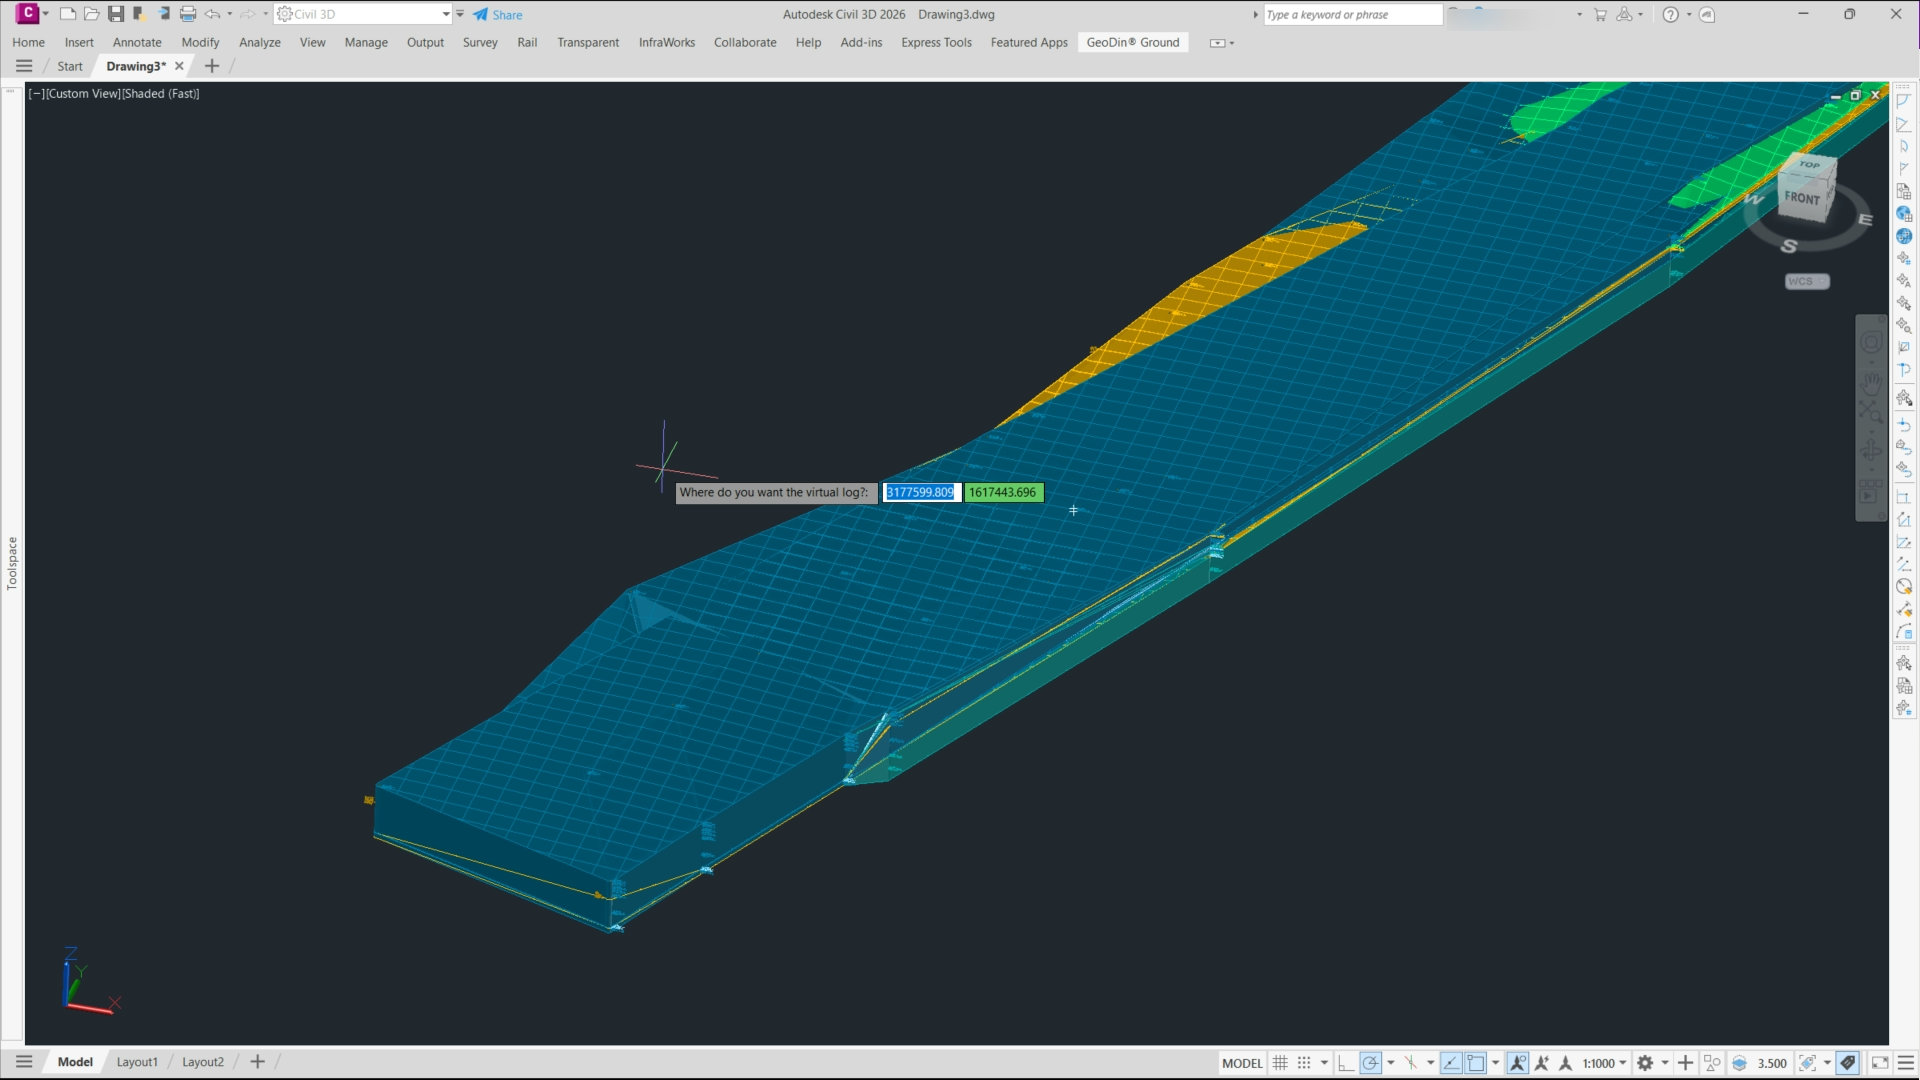Click the keyword search box
Viewport: 1920px width, 1080px height.
click(x=1352, y=14)
